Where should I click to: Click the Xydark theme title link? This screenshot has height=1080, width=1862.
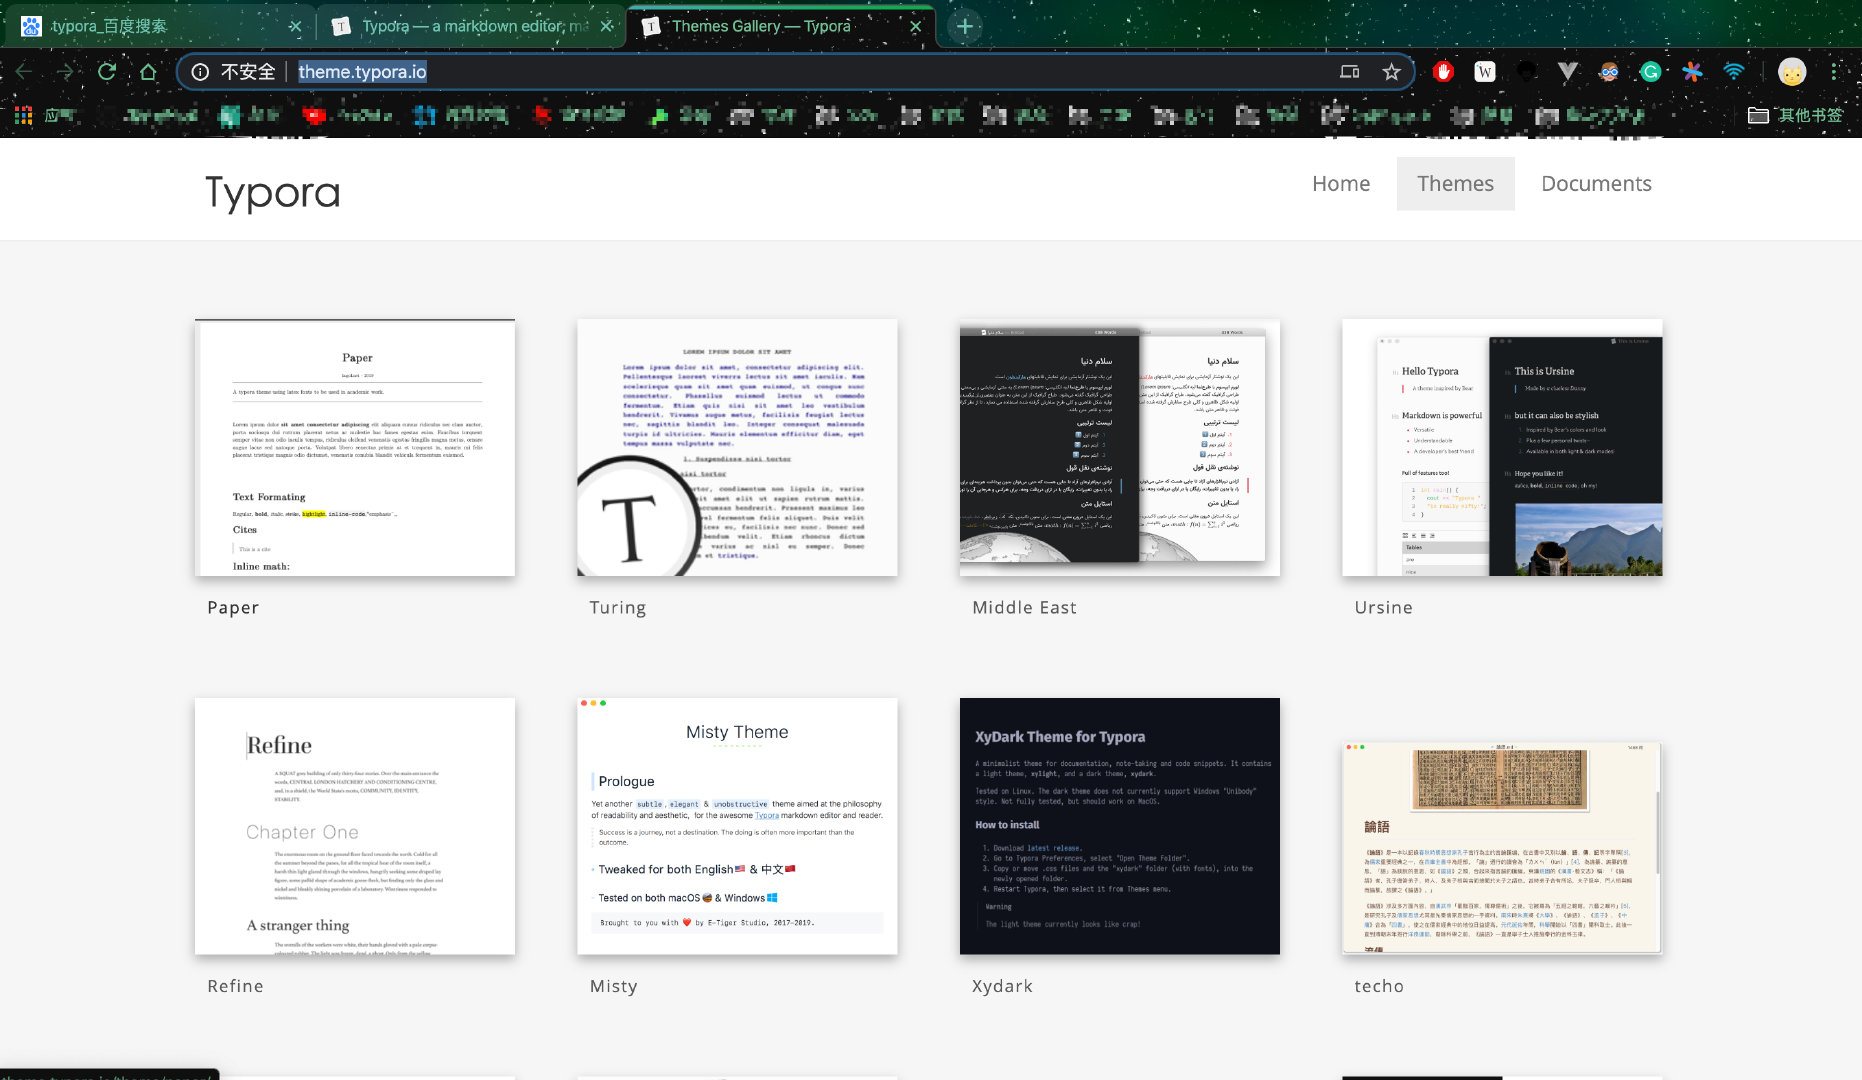click(1002, 986)
